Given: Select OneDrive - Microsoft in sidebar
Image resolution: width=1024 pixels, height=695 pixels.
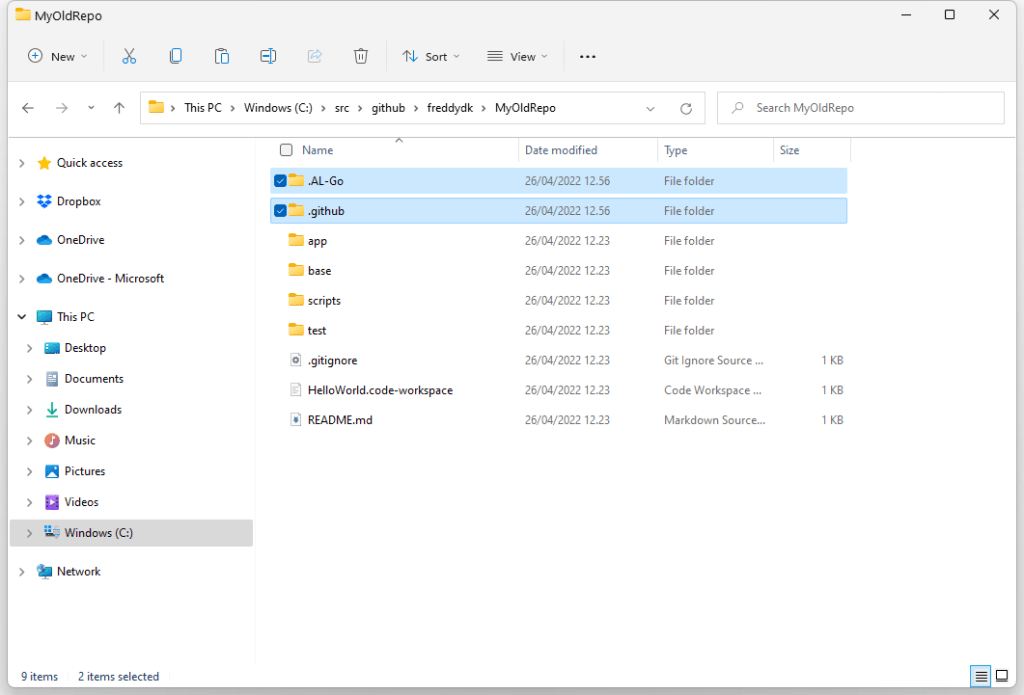Looking at the screenshot, I should (x=110, y=279).
